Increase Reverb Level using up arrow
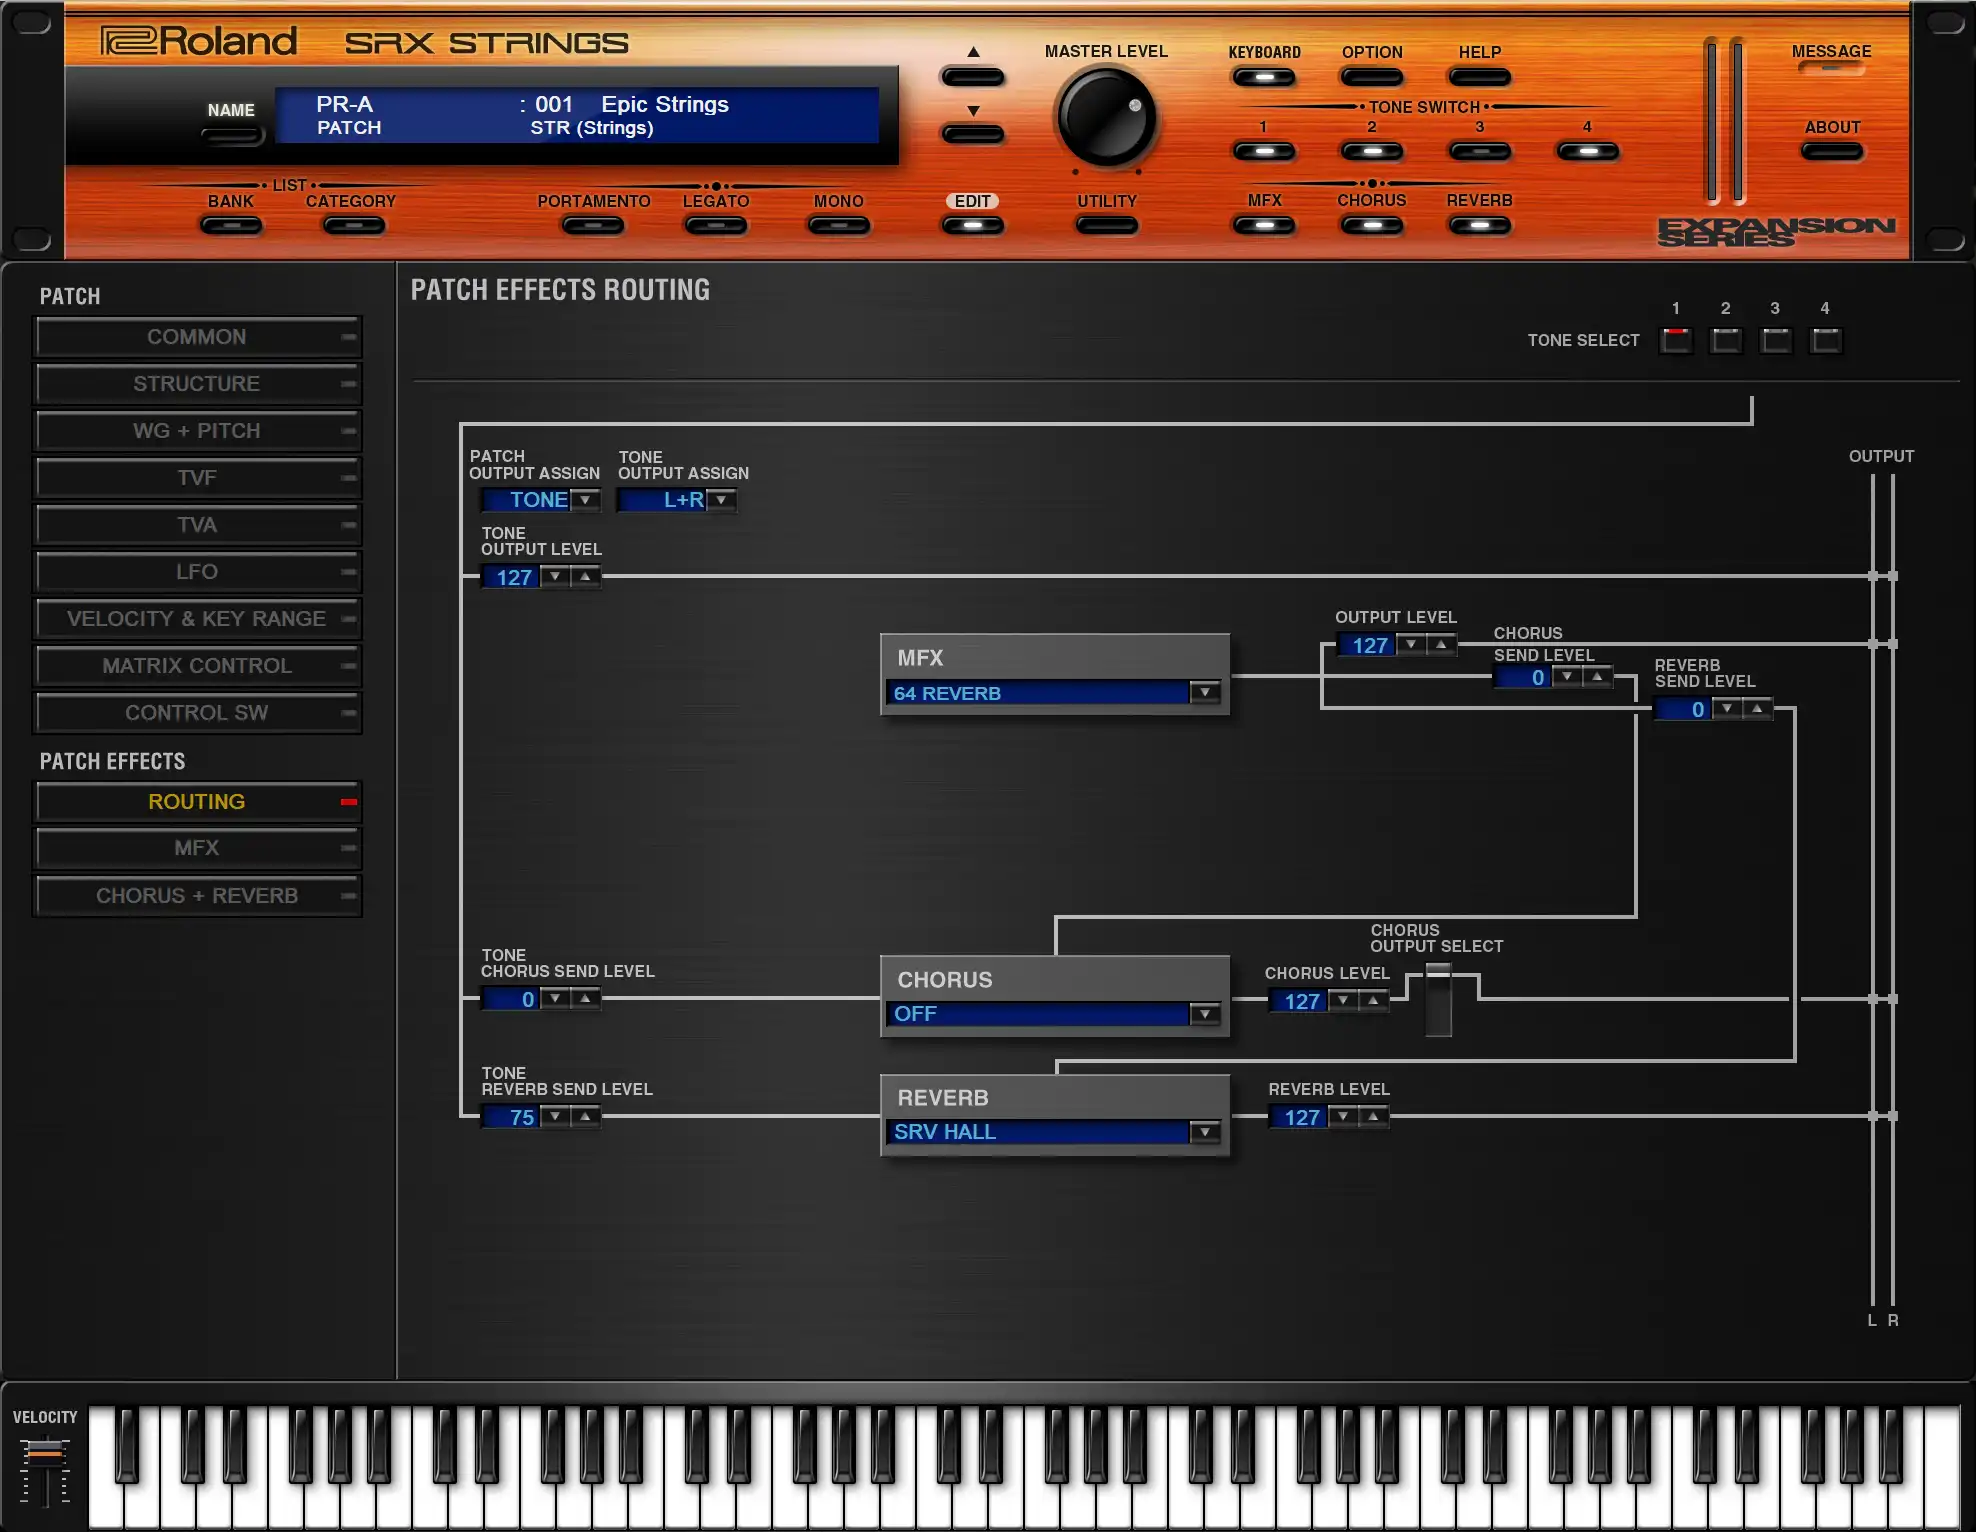 1373,1116
